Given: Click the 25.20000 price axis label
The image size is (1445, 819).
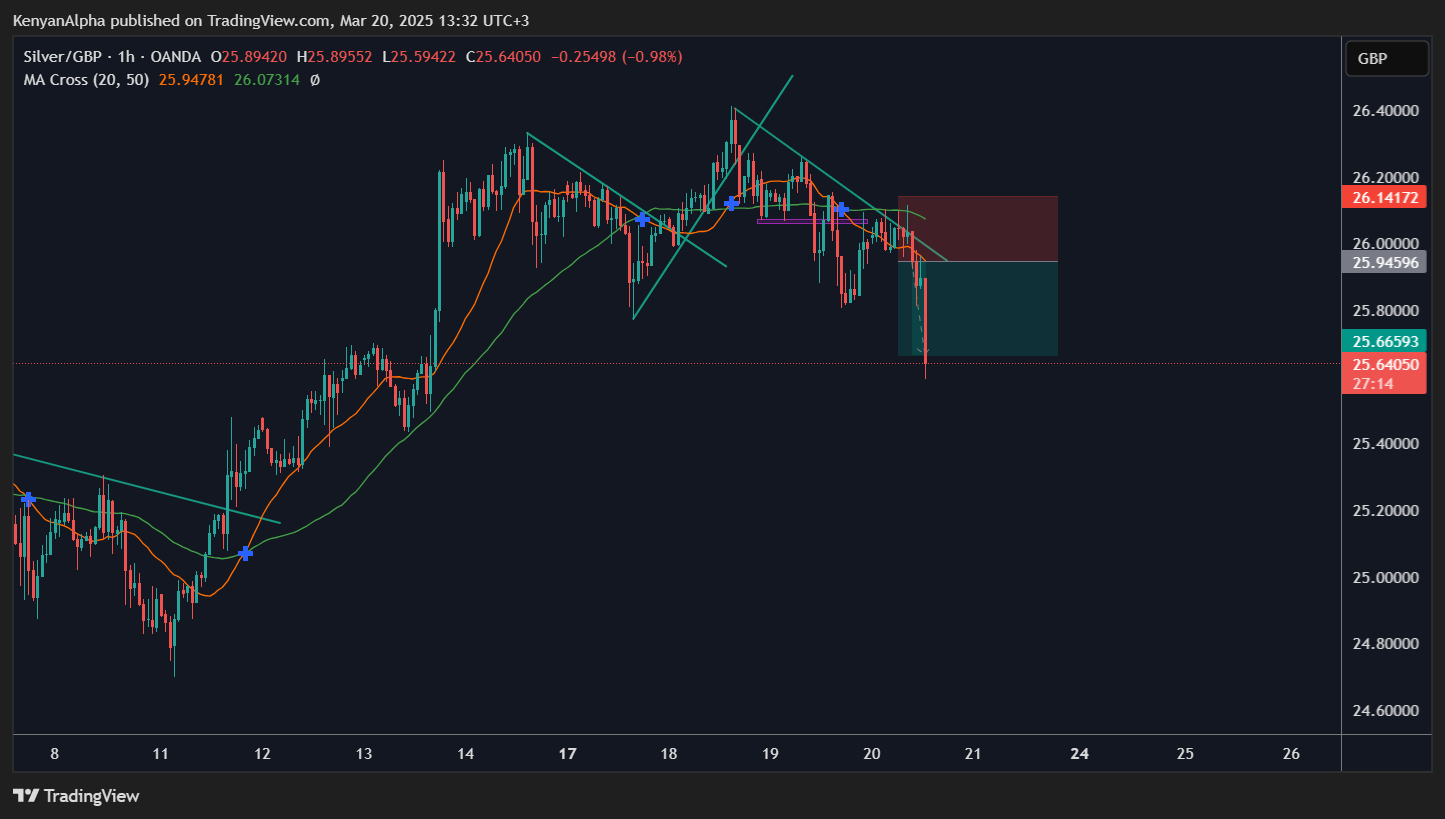Looking at the screenshot, I should coord(1385,510).
